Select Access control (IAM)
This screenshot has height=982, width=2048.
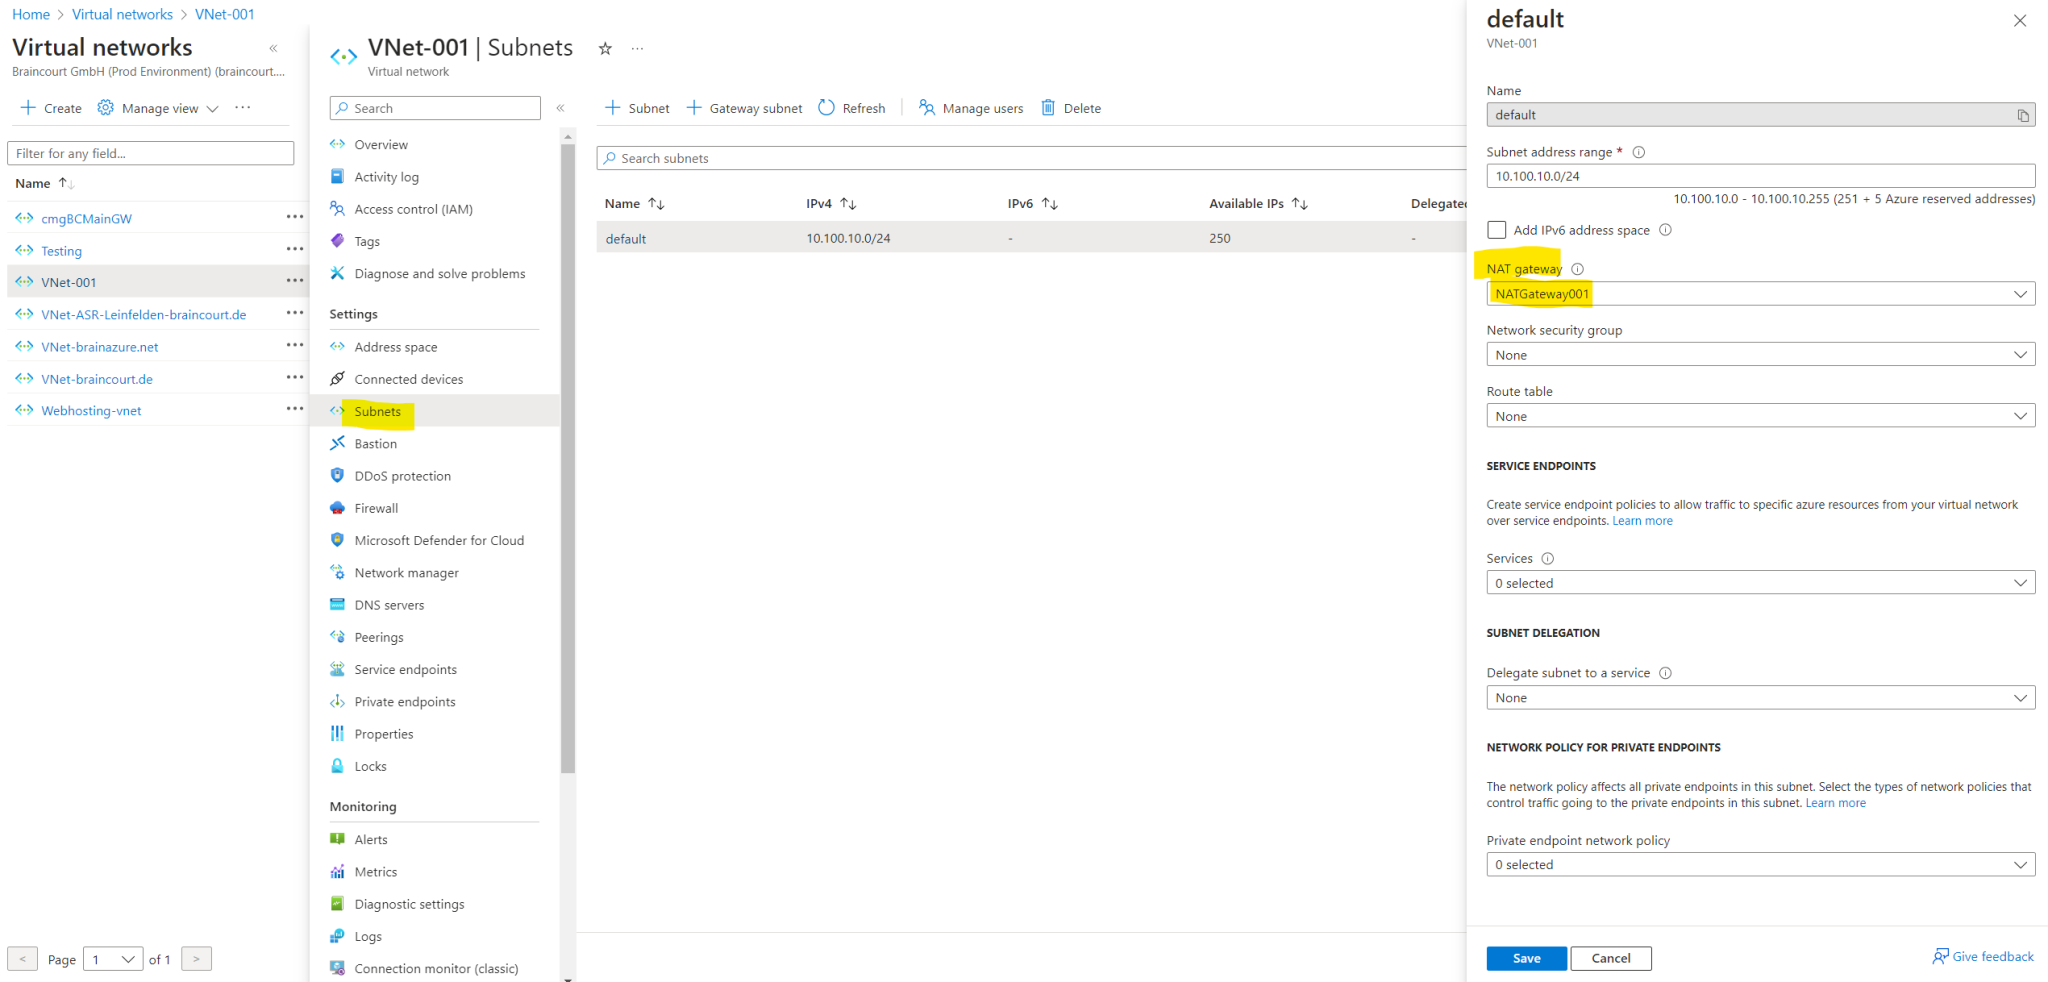click(412, 208)
